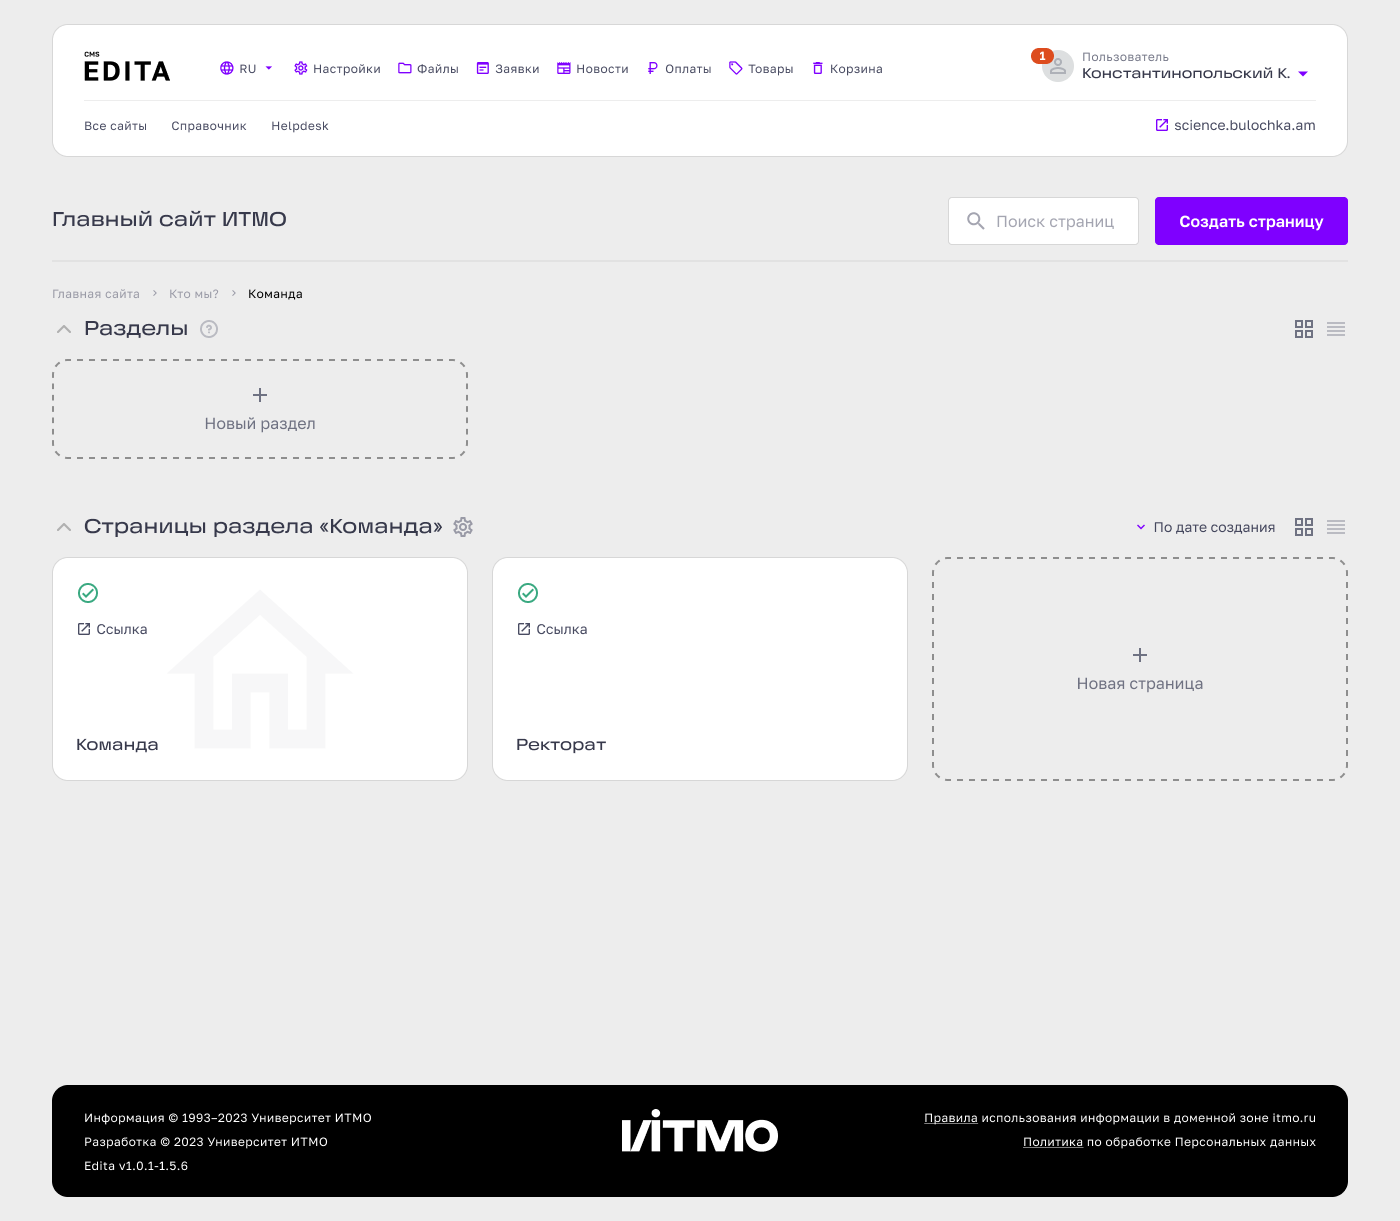Viewport: 1400px width, 1221px height.
Task: Switch Разделы to grid view
Action: coord(1304,329)
